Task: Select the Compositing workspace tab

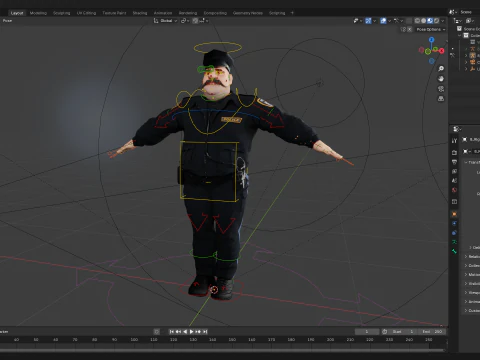Action: pos(215,13)
